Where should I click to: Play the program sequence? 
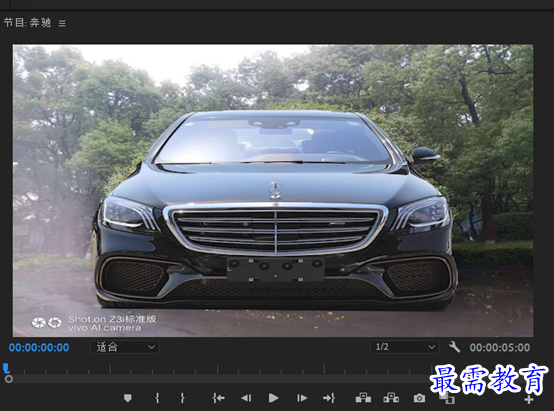point(273,398)
